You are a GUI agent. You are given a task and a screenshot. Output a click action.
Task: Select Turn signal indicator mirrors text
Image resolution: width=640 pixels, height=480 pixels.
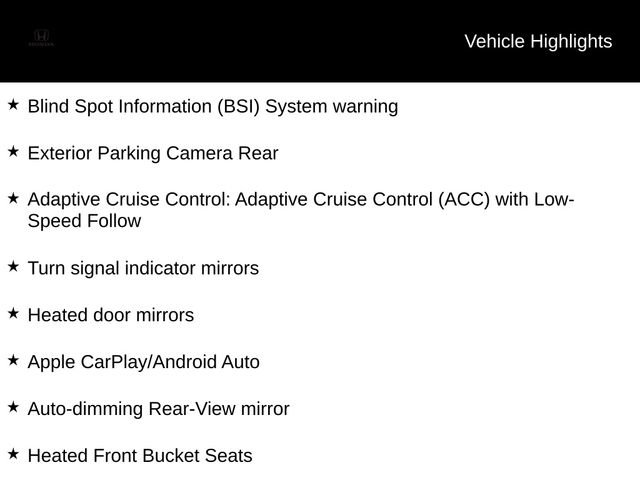coord(143,269)
